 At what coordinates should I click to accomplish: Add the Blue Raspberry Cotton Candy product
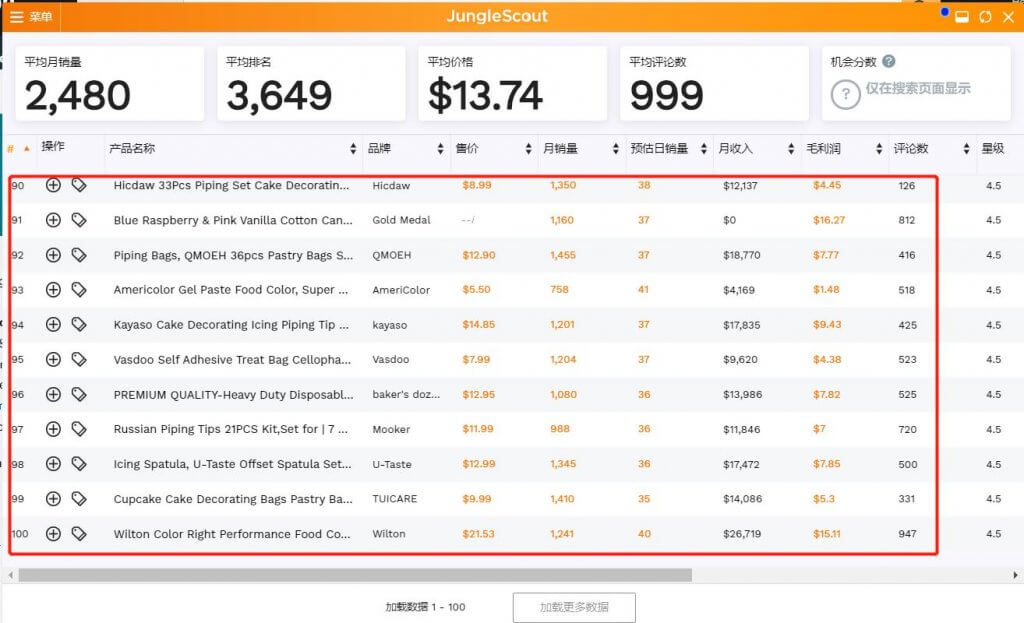[54, 220]
